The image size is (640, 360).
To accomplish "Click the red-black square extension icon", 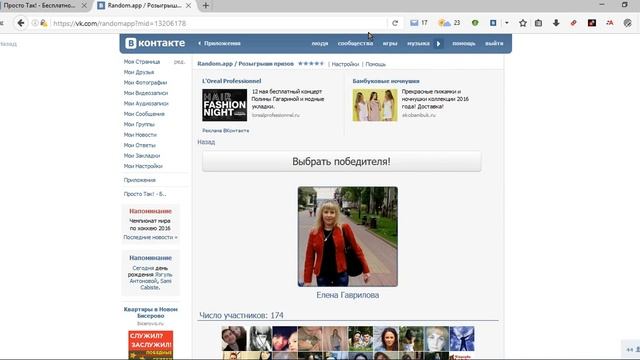I will [x=591, y=23].
